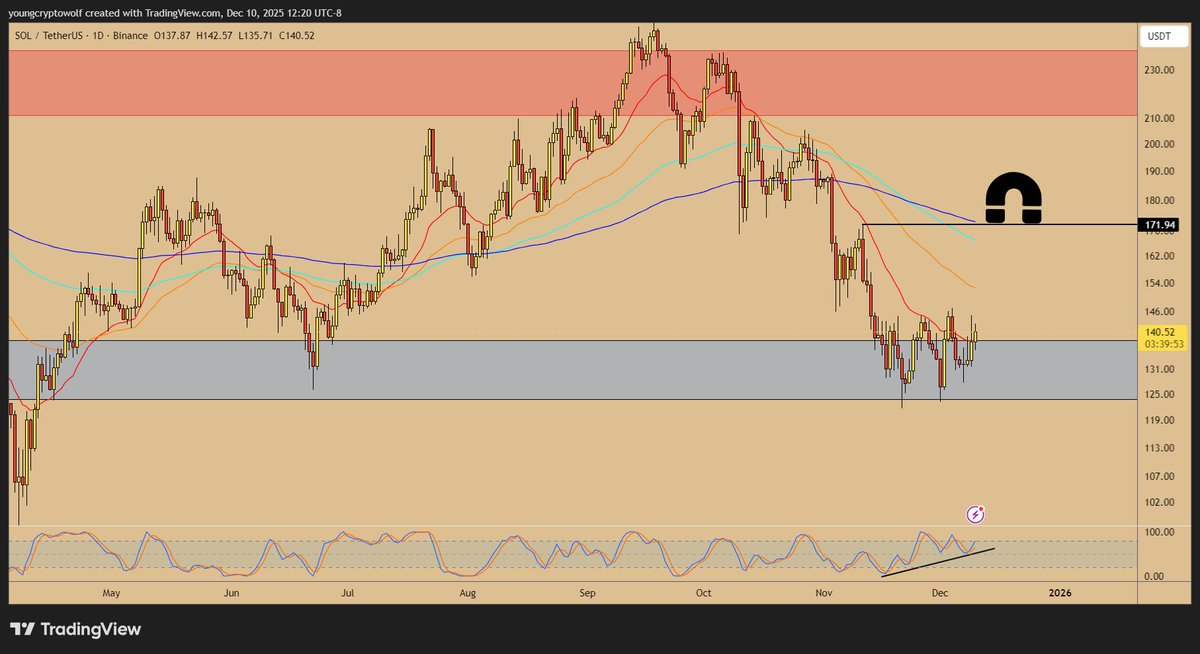Click the 131.00 price axis label
The height and width of the screenshot is (654, 1200).
coord(1160,369)
